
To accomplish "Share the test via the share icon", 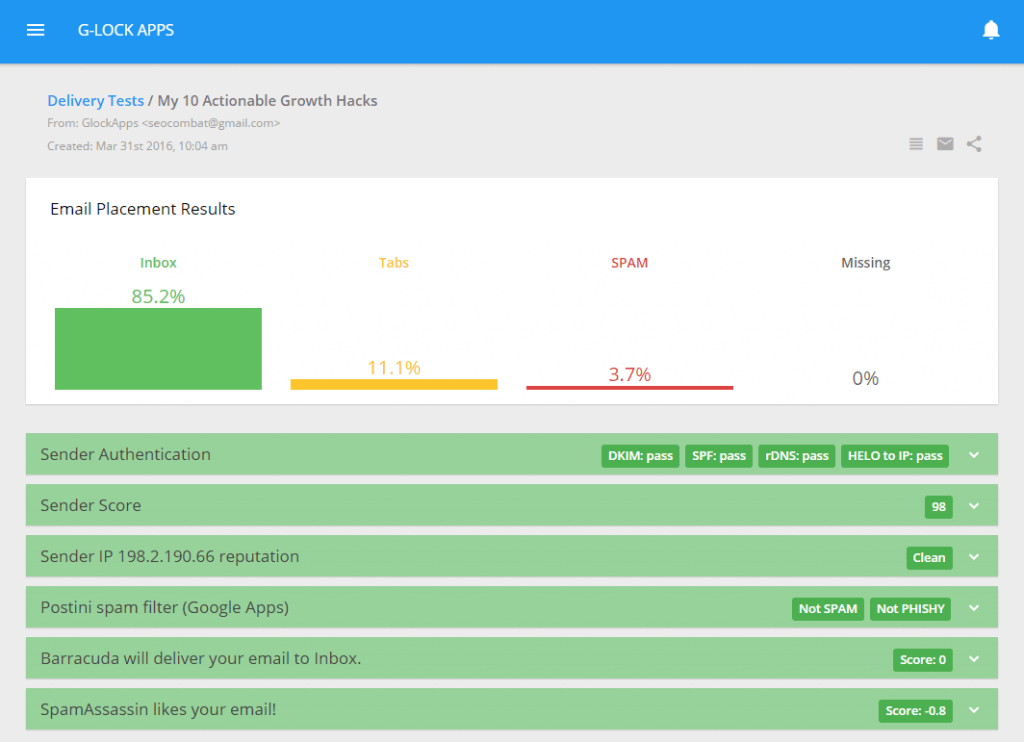I will coord(973,143).
